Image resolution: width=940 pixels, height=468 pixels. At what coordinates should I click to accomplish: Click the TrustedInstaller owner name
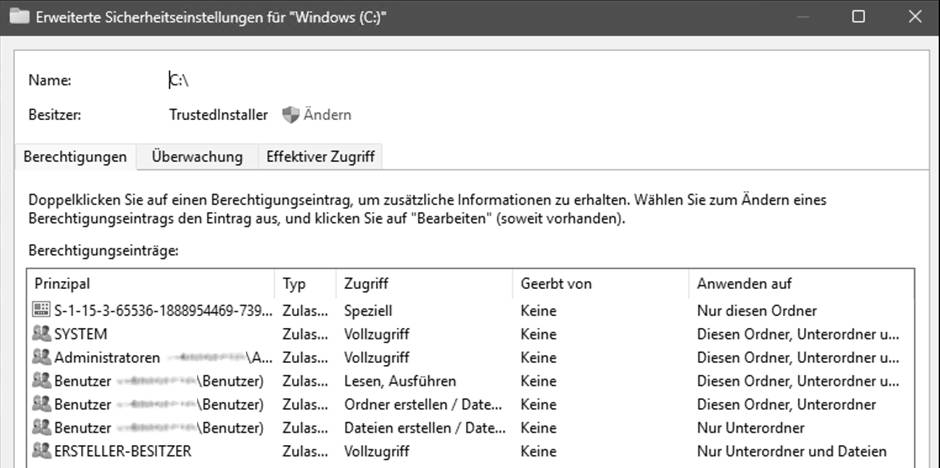tap(218, 115)
